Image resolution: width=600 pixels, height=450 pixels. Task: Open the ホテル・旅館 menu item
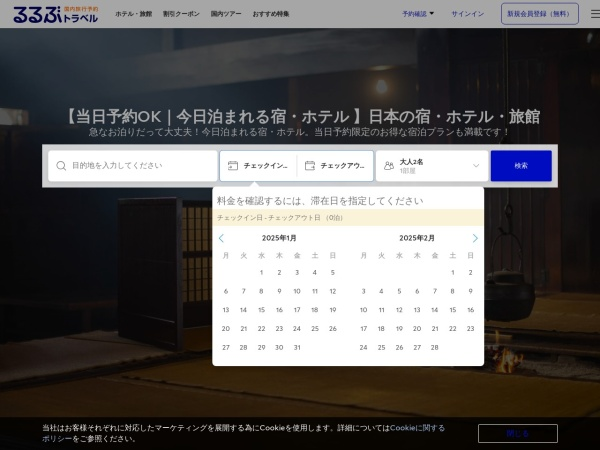pyautogui.click(x=133, y=14)
